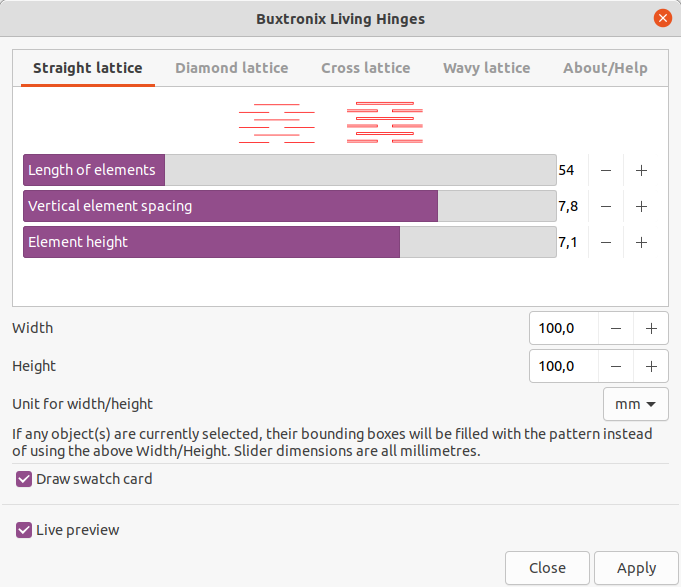Screen dimensions: 681x587
Task: Select the Wavy lattice tab
Action: [x=486, y=68]
